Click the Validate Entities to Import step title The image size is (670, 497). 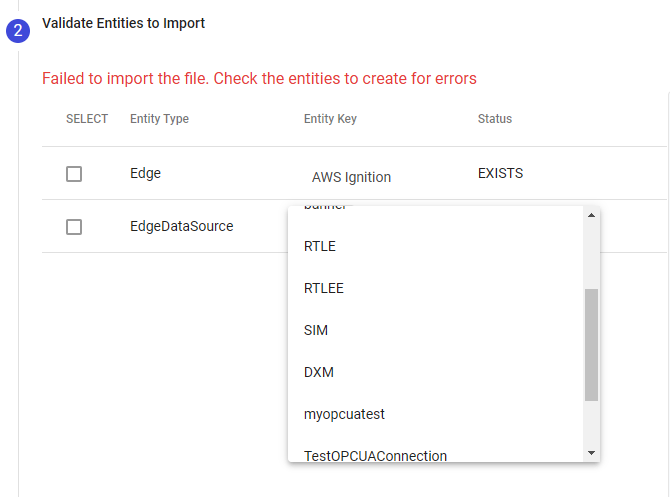(124, 23)
